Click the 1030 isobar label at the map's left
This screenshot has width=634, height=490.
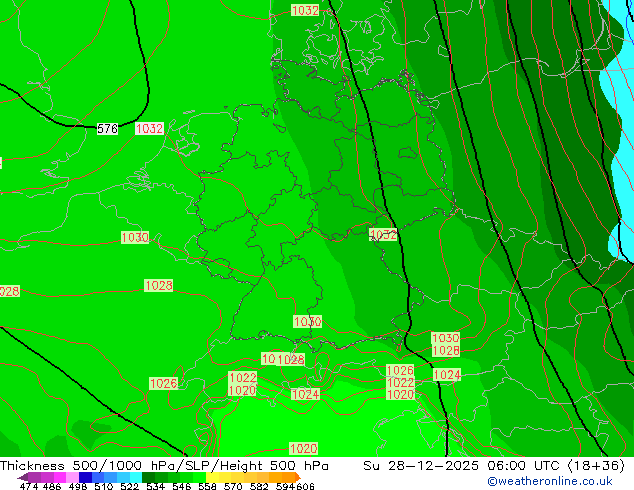[135, 237]
